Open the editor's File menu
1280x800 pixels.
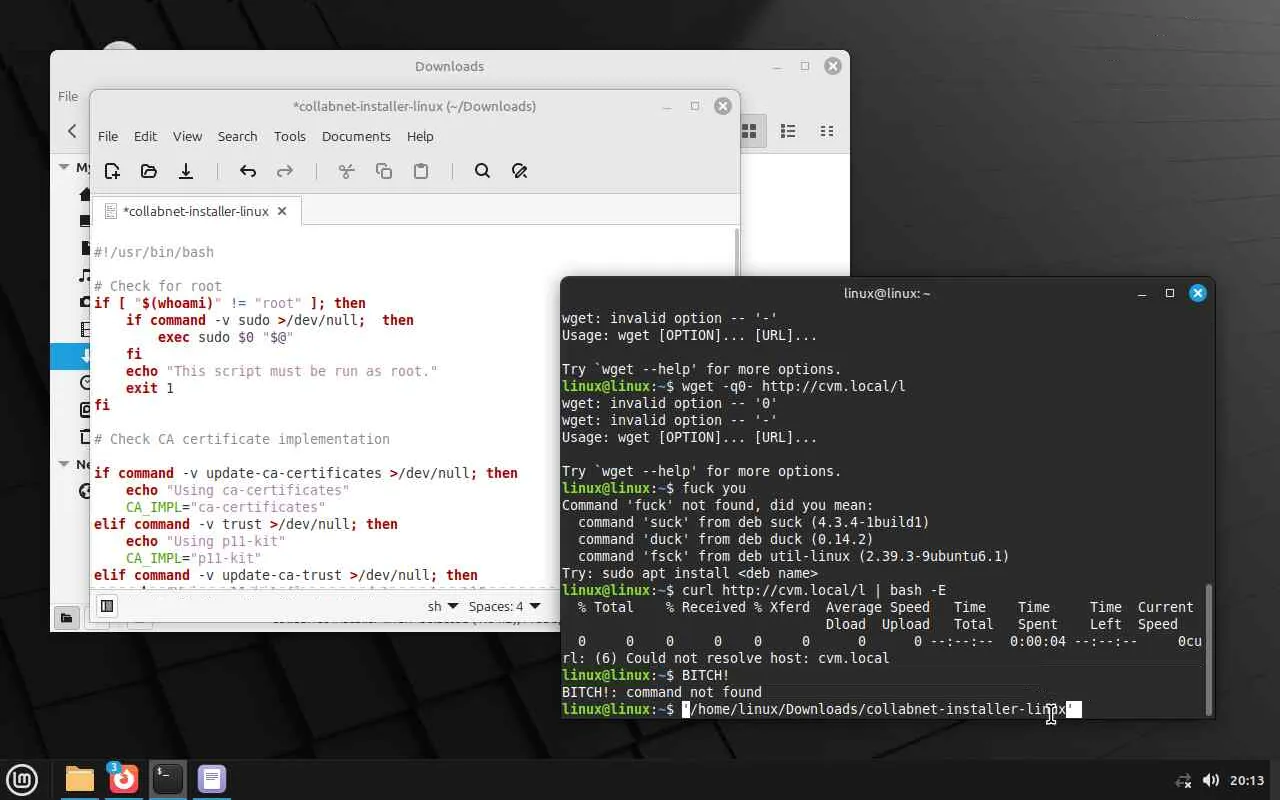[108, 136]
